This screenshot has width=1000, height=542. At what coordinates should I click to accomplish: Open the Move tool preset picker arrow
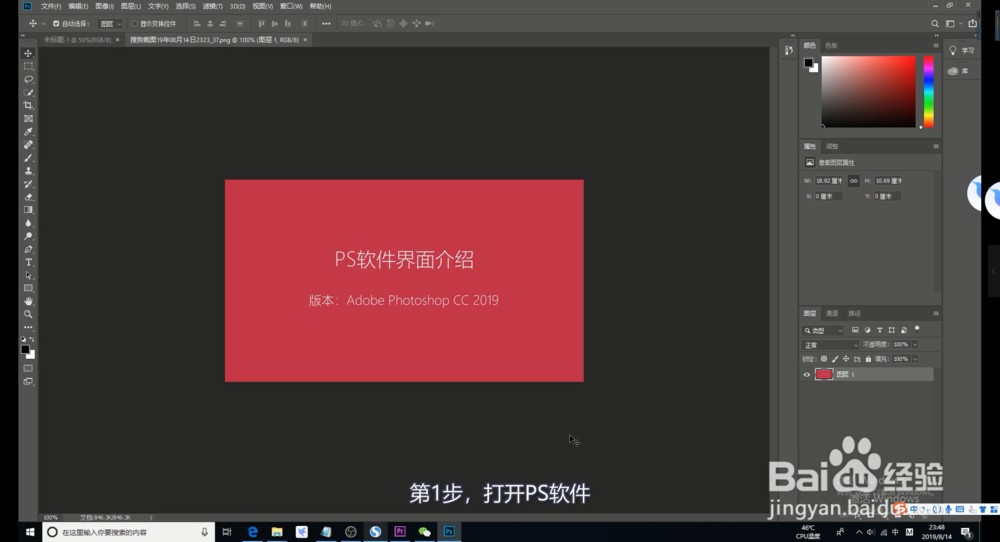pyautogui.click(x=43, y=24)
